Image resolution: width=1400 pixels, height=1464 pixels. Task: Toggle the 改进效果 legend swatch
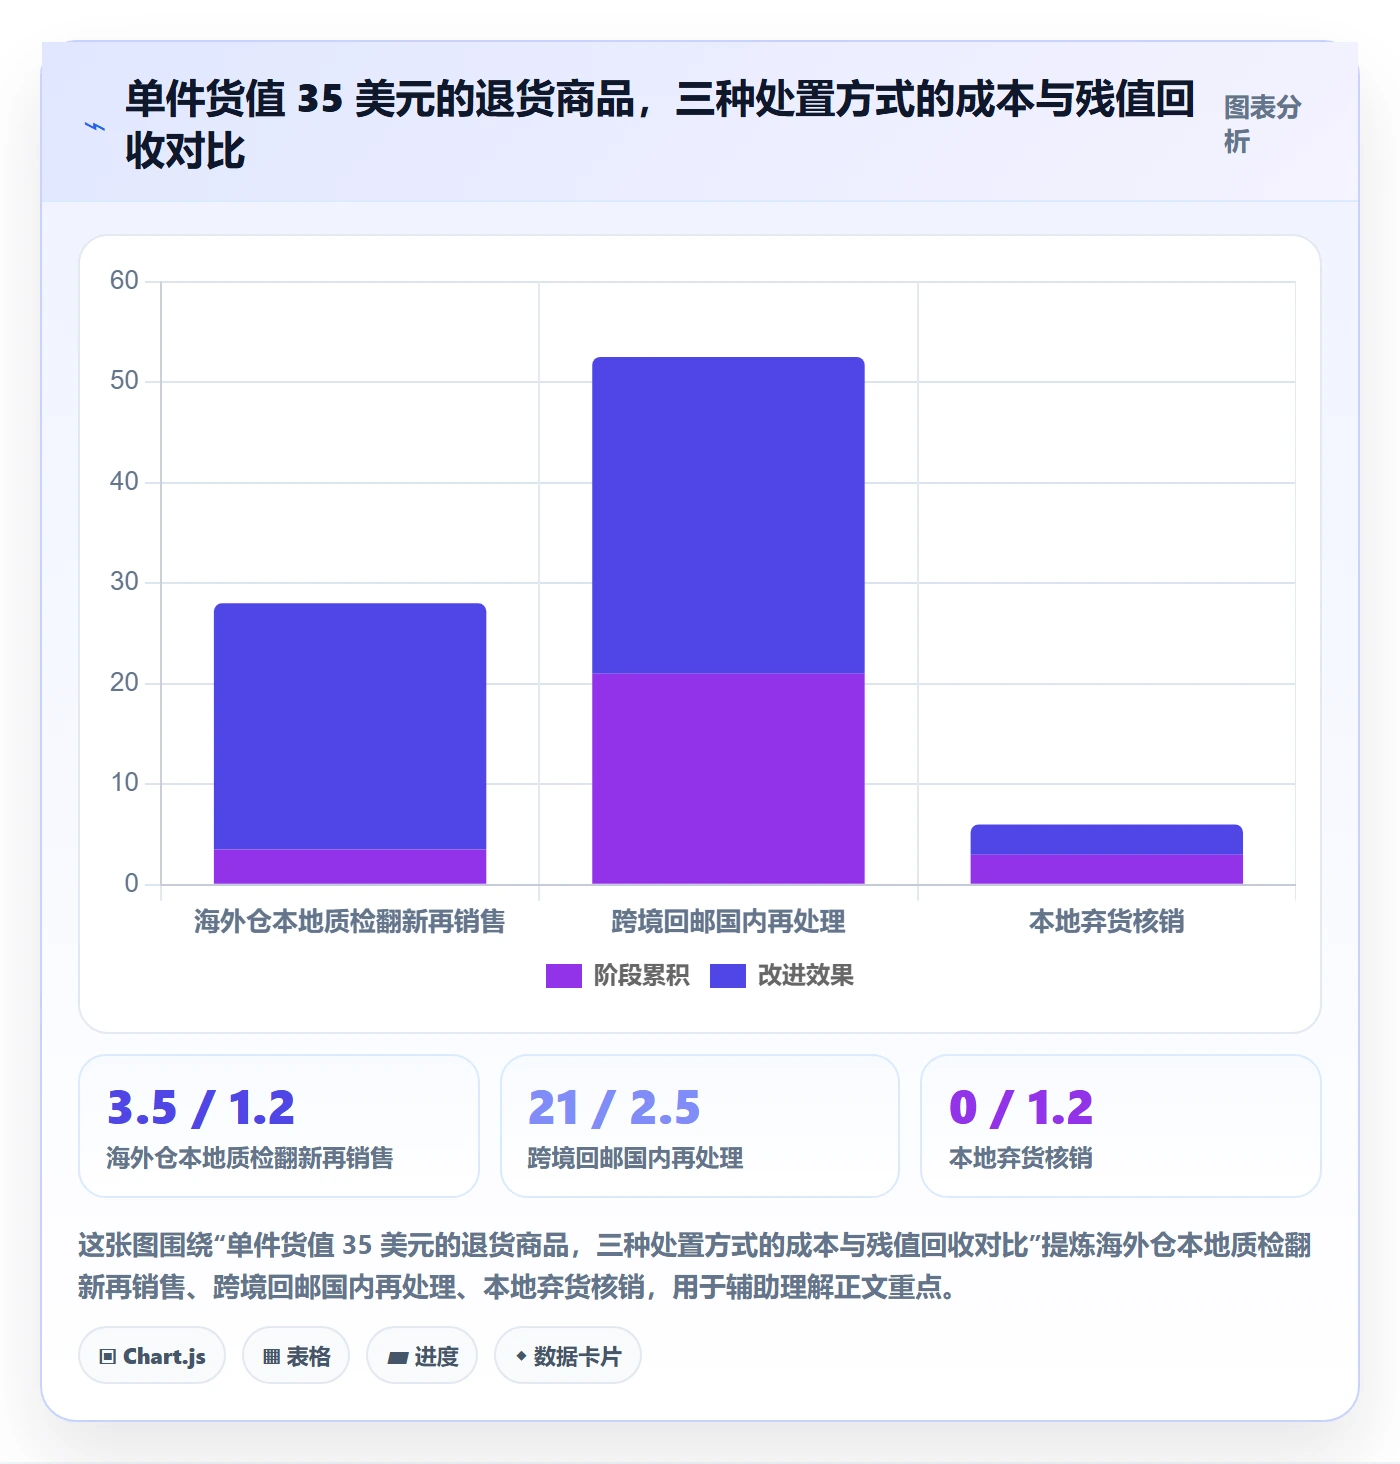pyautogui.click(x=727, y=975)
